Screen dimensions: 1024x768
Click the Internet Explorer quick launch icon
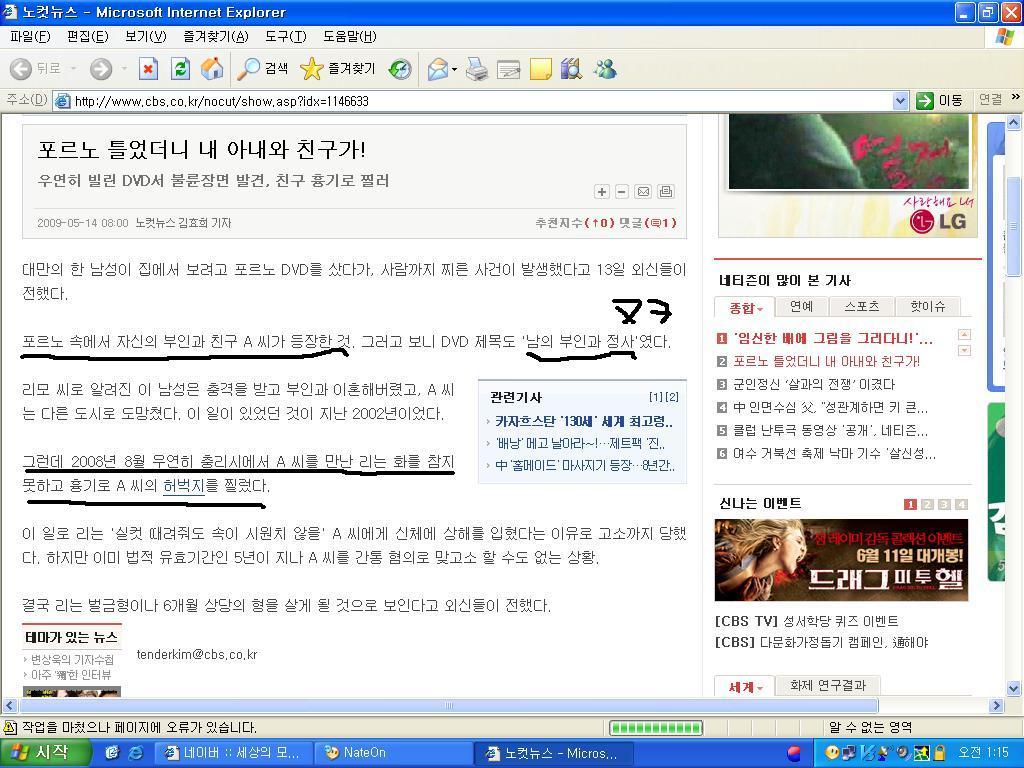135,752
